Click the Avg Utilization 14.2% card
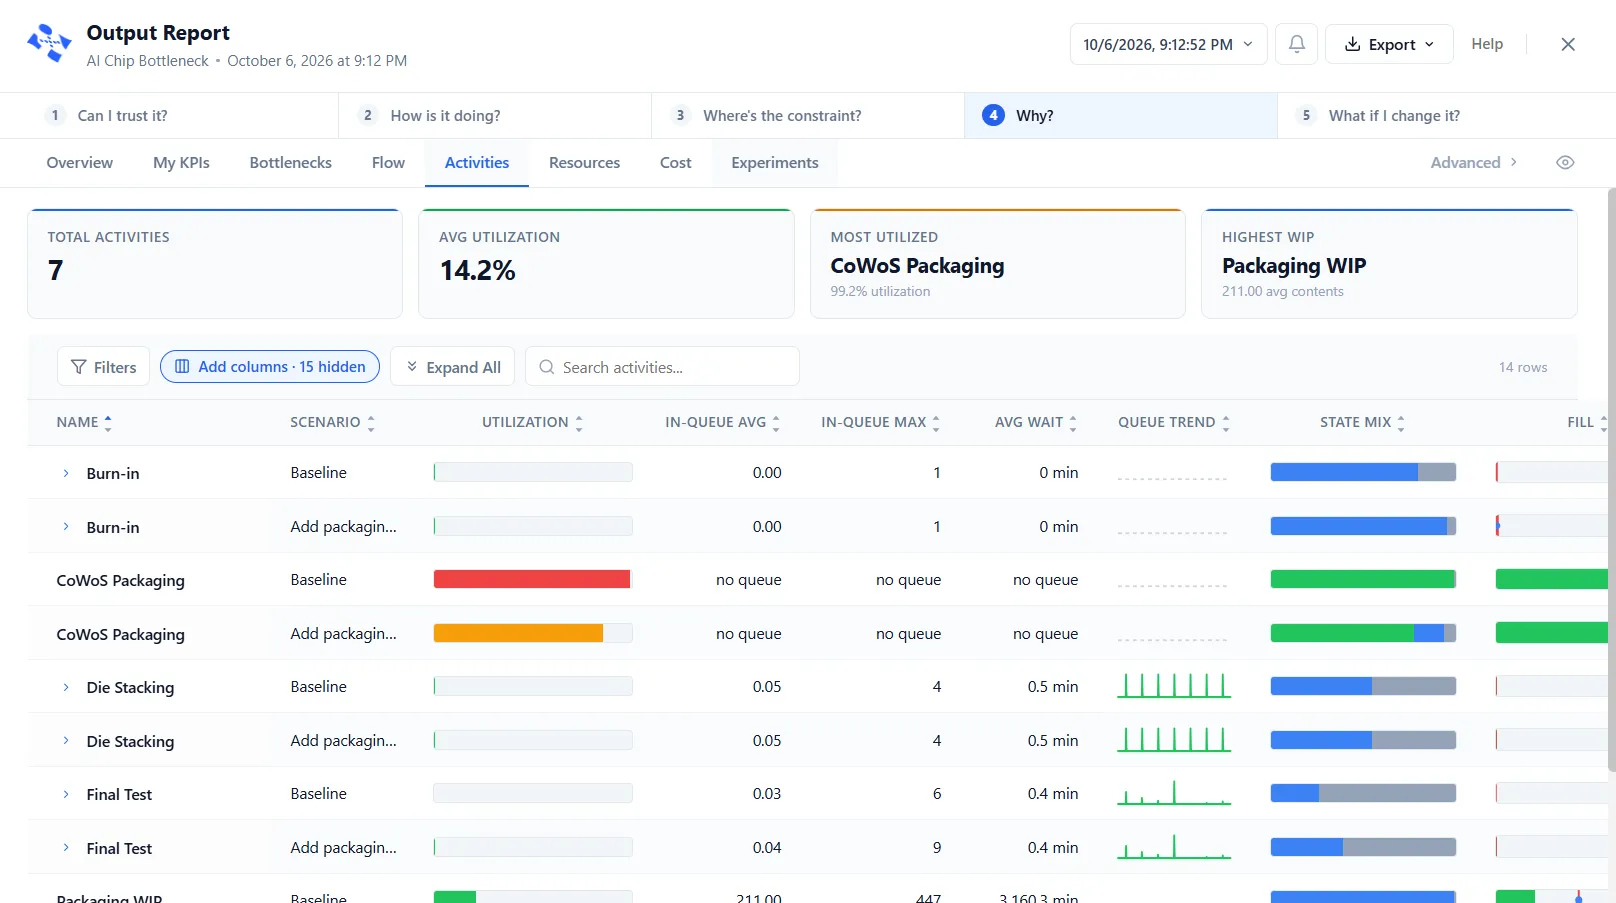This screenshot has height=903, width=1616. click(606, 264)
